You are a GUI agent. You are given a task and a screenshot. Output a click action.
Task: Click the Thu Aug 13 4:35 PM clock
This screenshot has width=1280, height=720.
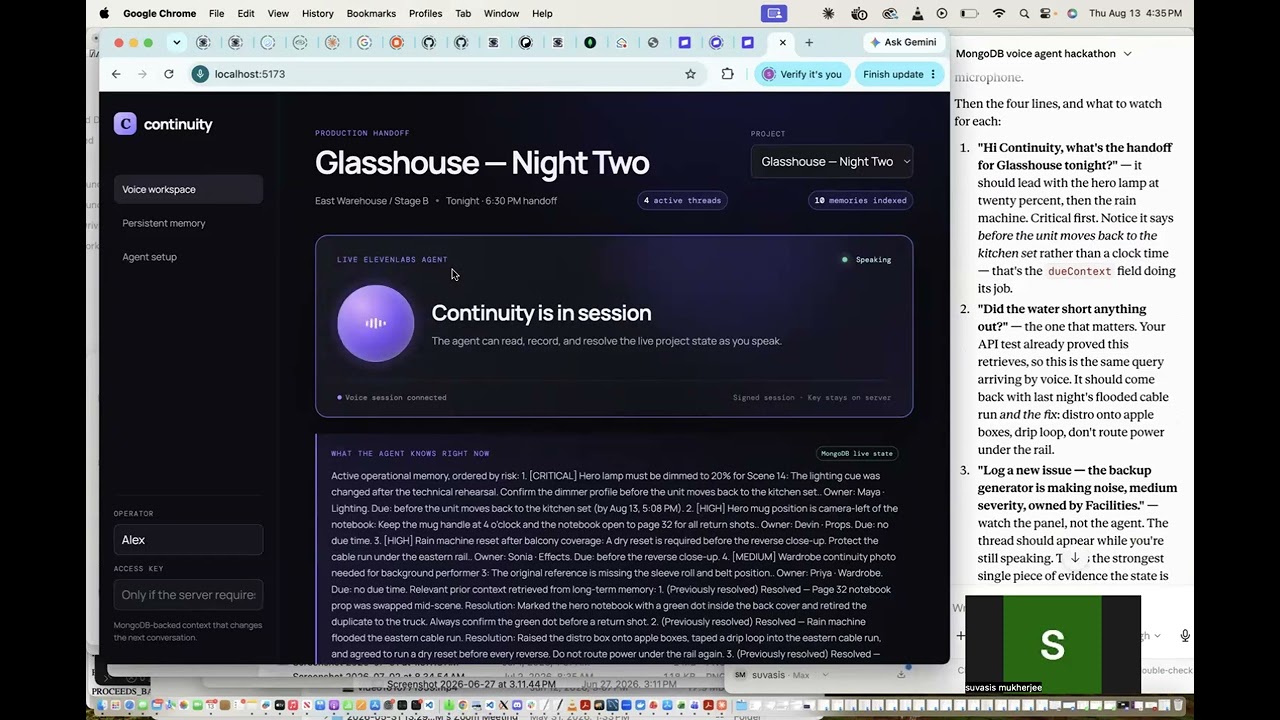(1135, 13)
